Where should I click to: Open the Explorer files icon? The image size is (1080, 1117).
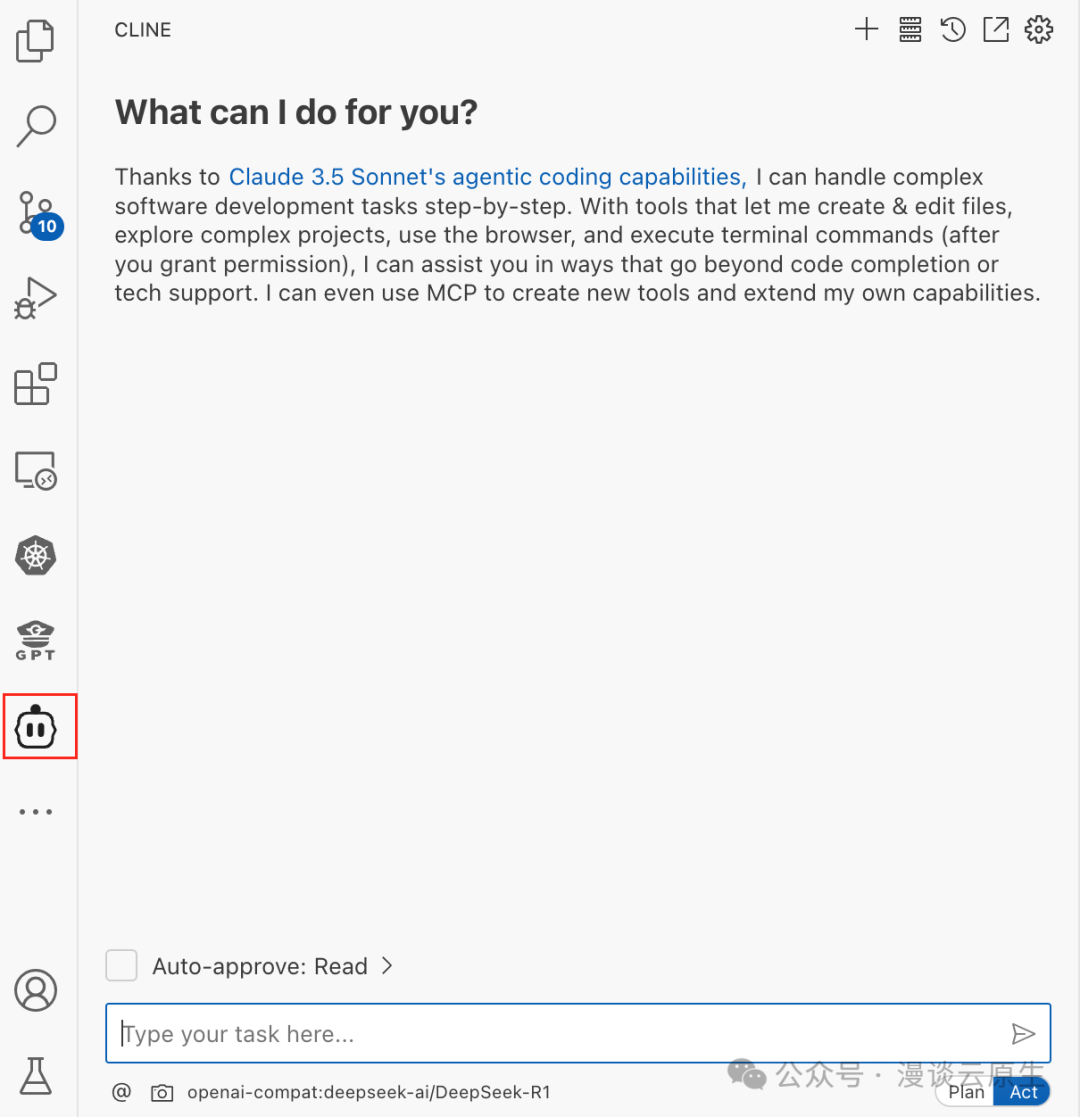coord(35,41)
